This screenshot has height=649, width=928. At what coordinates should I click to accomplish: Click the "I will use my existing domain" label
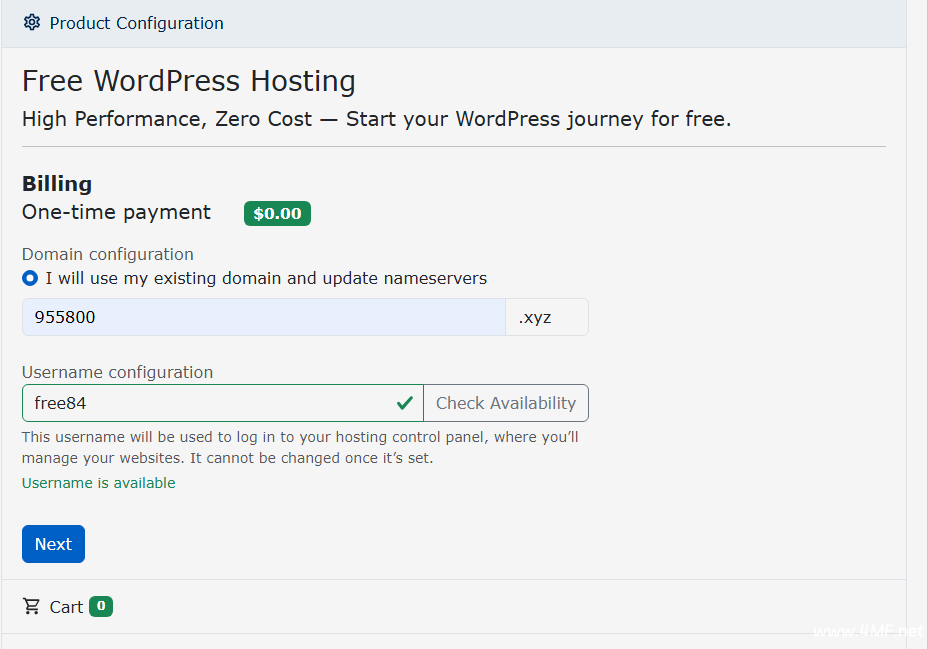click(266, 278)
